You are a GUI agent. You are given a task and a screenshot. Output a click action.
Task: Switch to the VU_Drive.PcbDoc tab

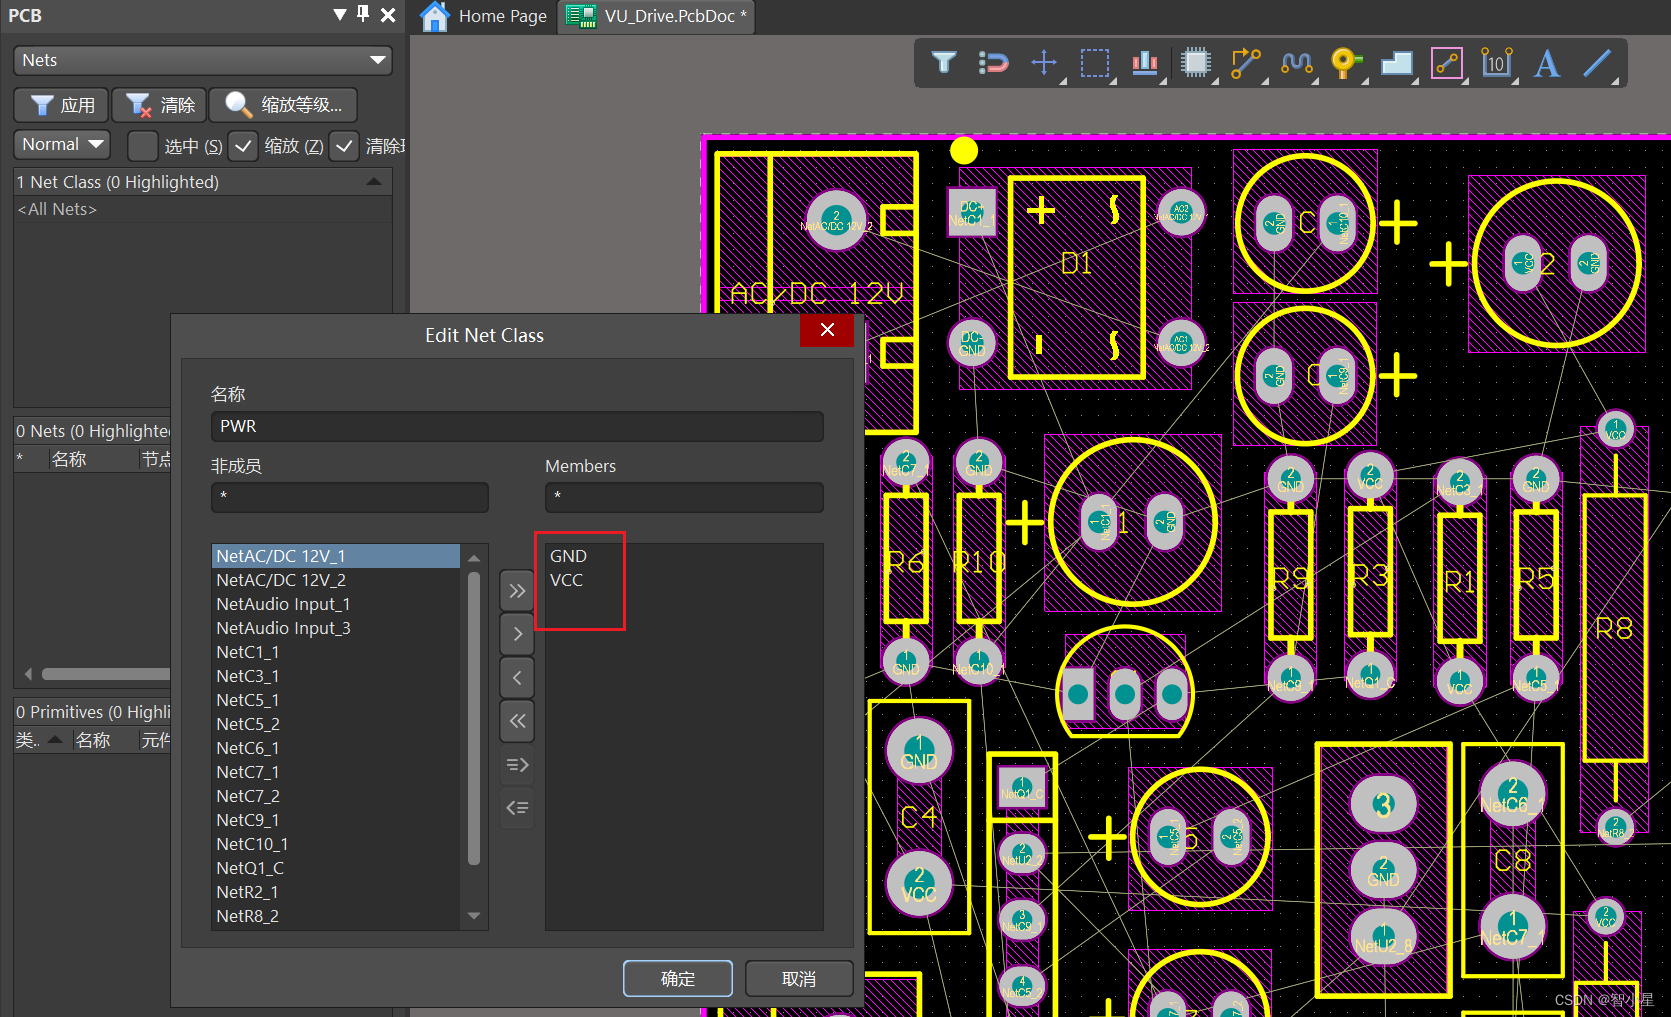click(x=657, y=16)
